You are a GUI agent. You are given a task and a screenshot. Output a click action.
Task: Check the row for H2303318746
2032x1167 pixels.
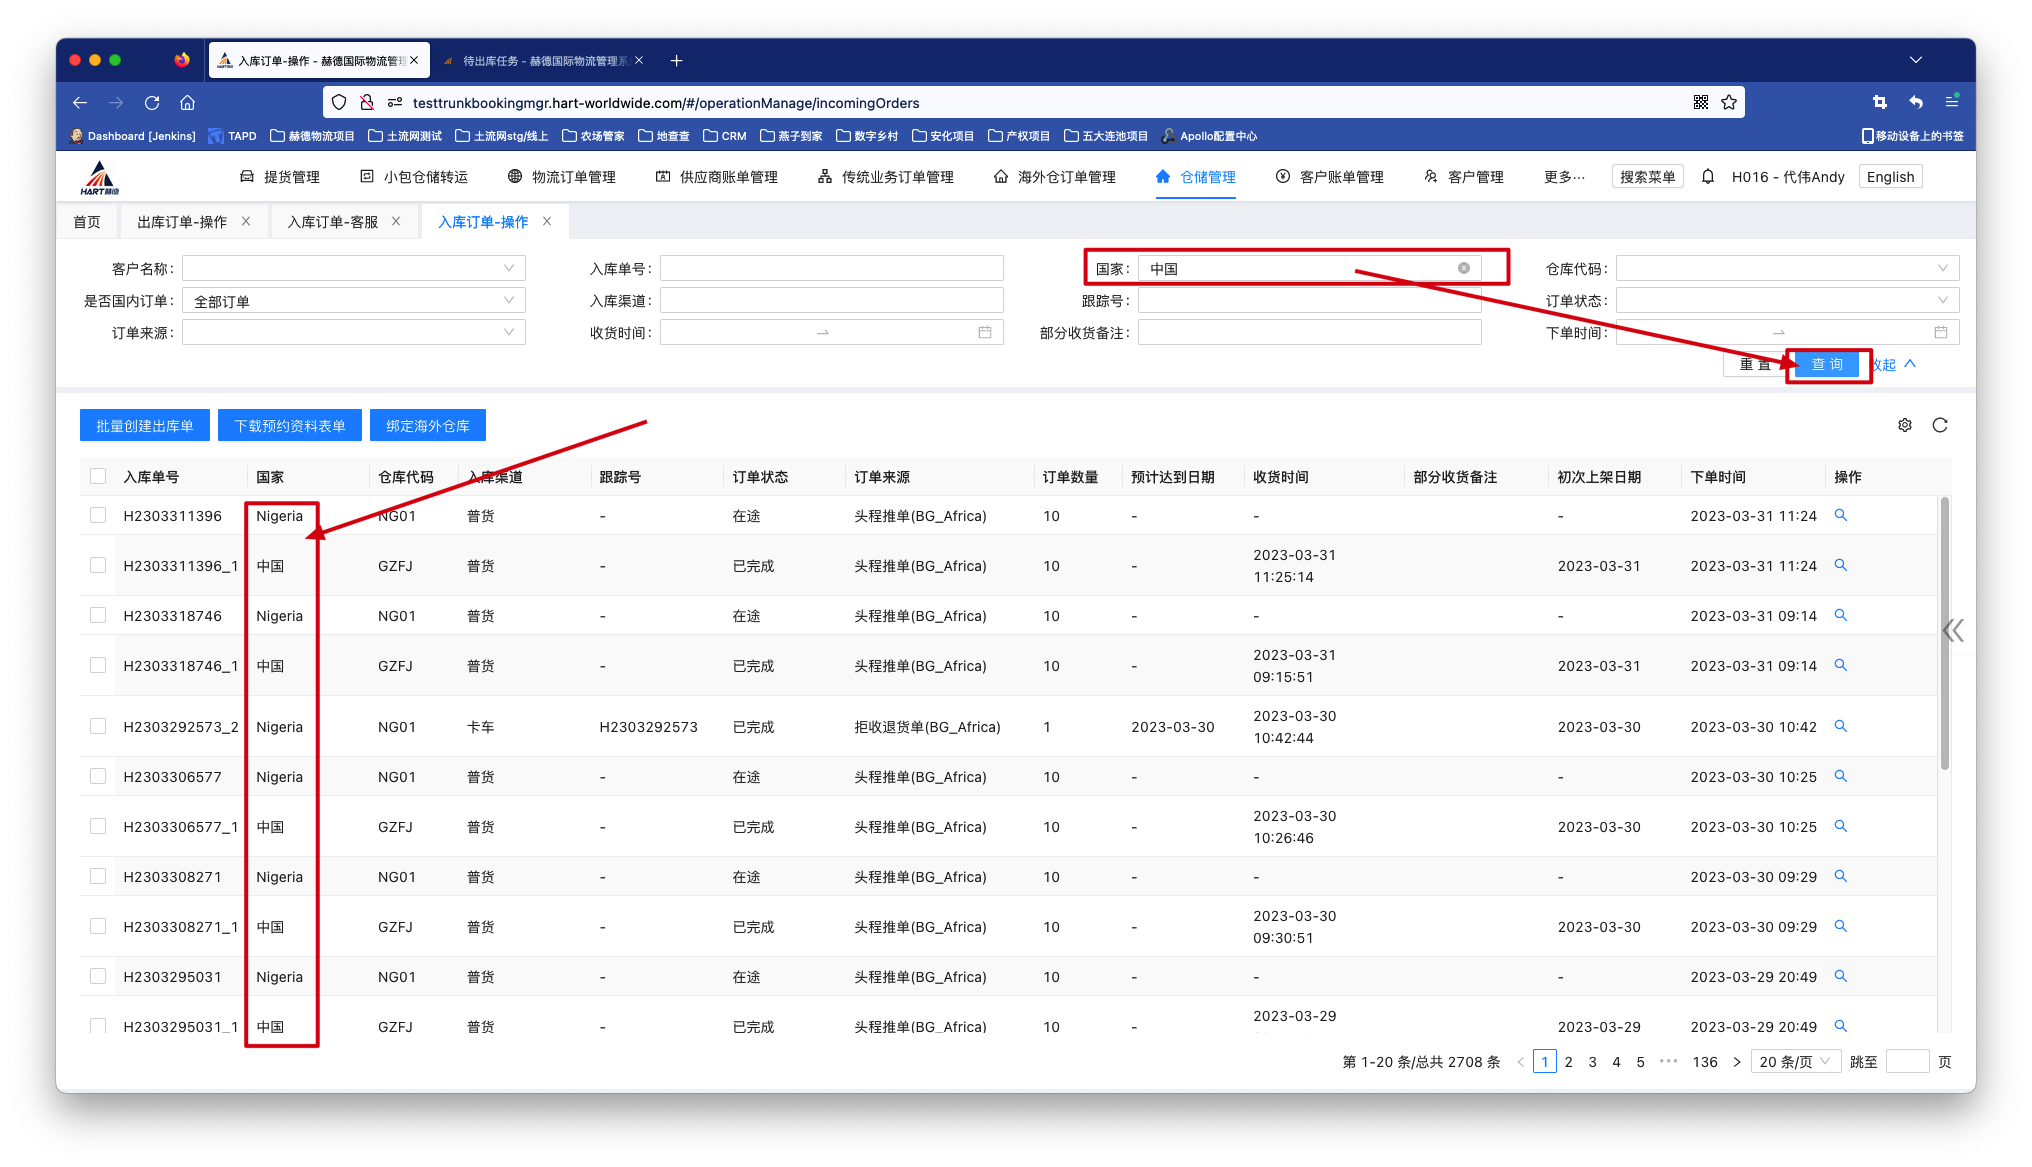click(98, 615)
